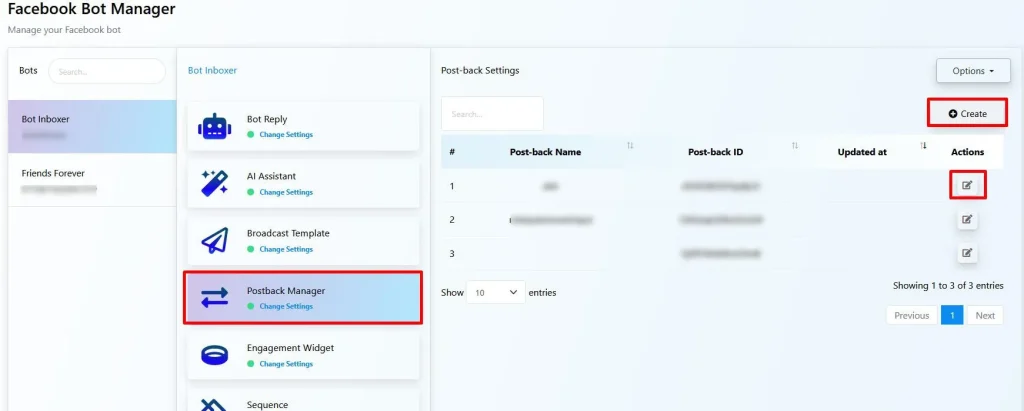Open the AI Assistant card
Image resolution: width=1024 pixels, height=411 pixels.
pyautogui.click(x=304, y=184)
